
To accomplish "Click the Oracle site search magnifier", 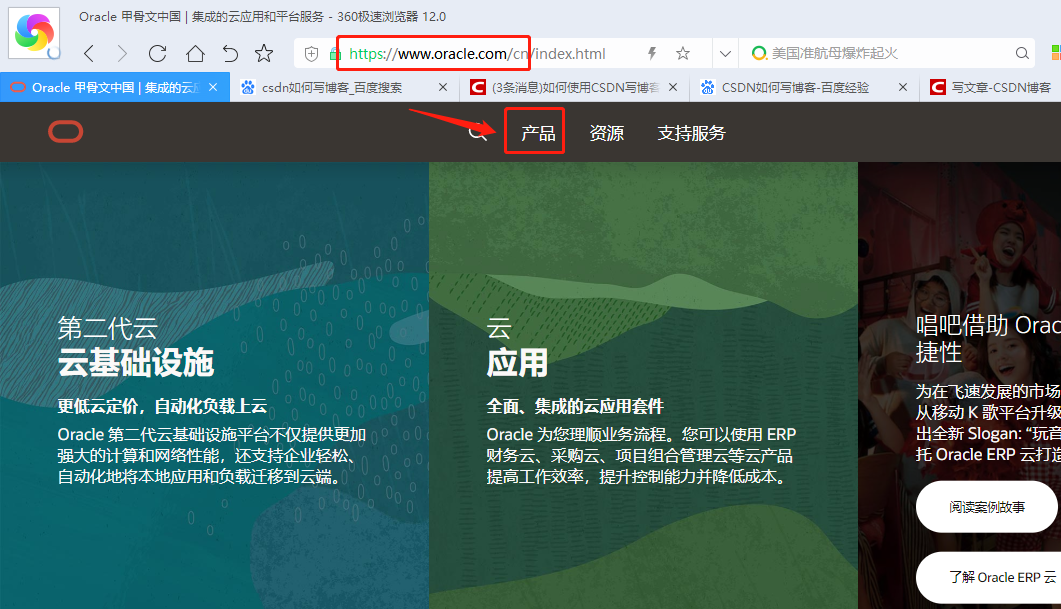I will (x=478, y=133).
